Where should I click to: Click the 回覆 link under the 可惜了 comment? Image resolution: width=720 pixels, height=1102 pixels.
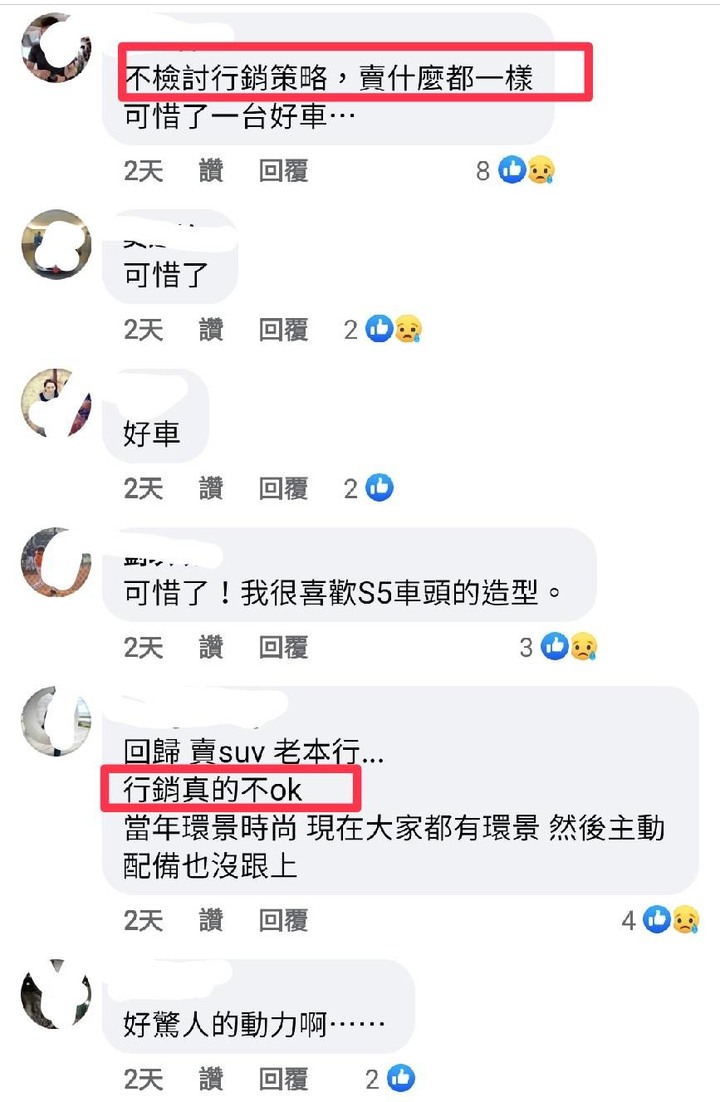pos(283,329)
